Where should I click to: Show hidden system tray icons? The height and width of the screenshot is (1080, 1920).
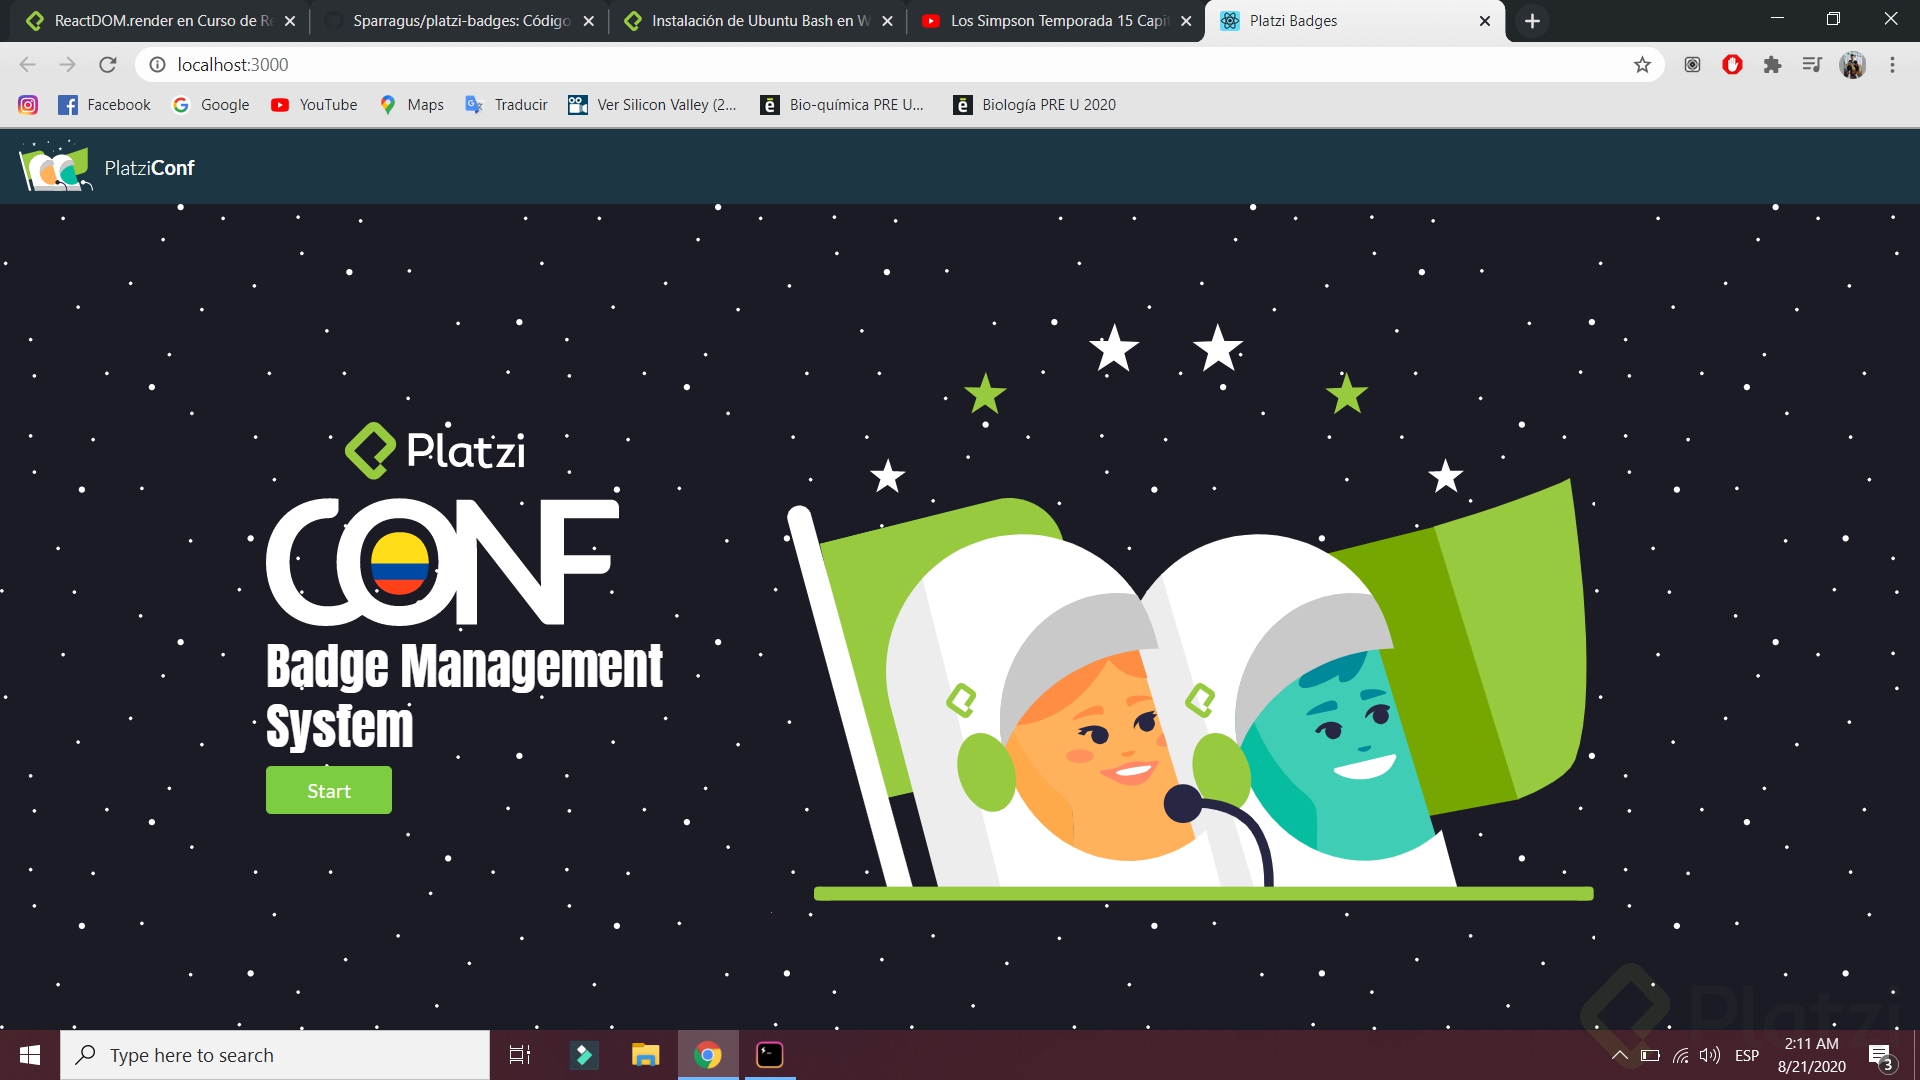tap(1619, 1055)
